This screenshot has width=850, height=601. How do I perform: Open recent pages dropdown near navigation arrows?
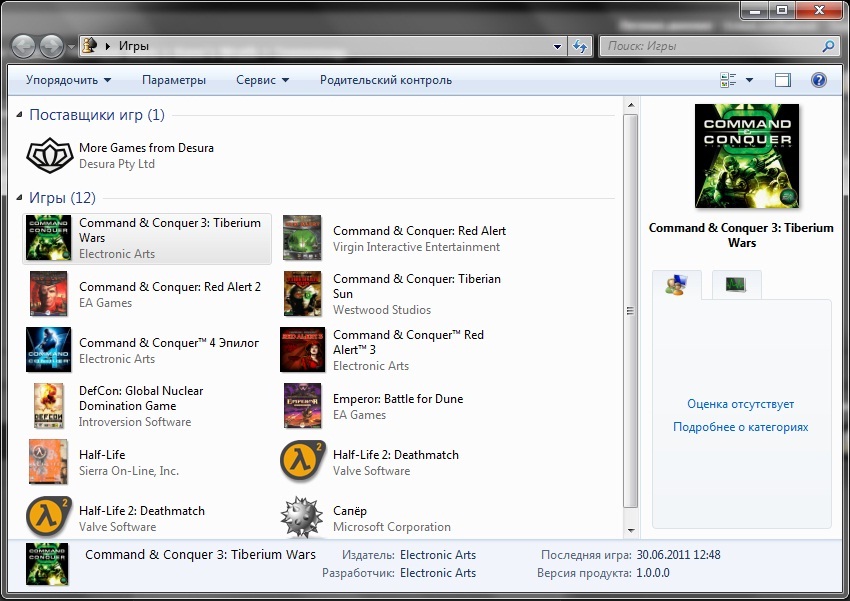(71, 47)
